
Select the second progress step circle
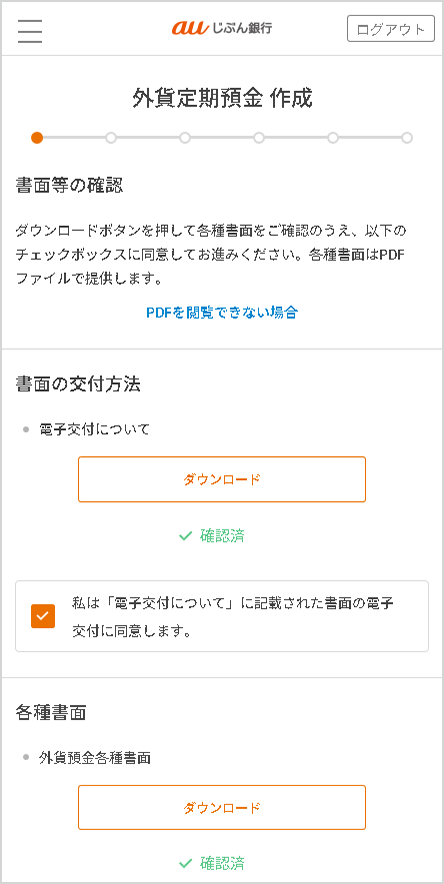(111, 138)
